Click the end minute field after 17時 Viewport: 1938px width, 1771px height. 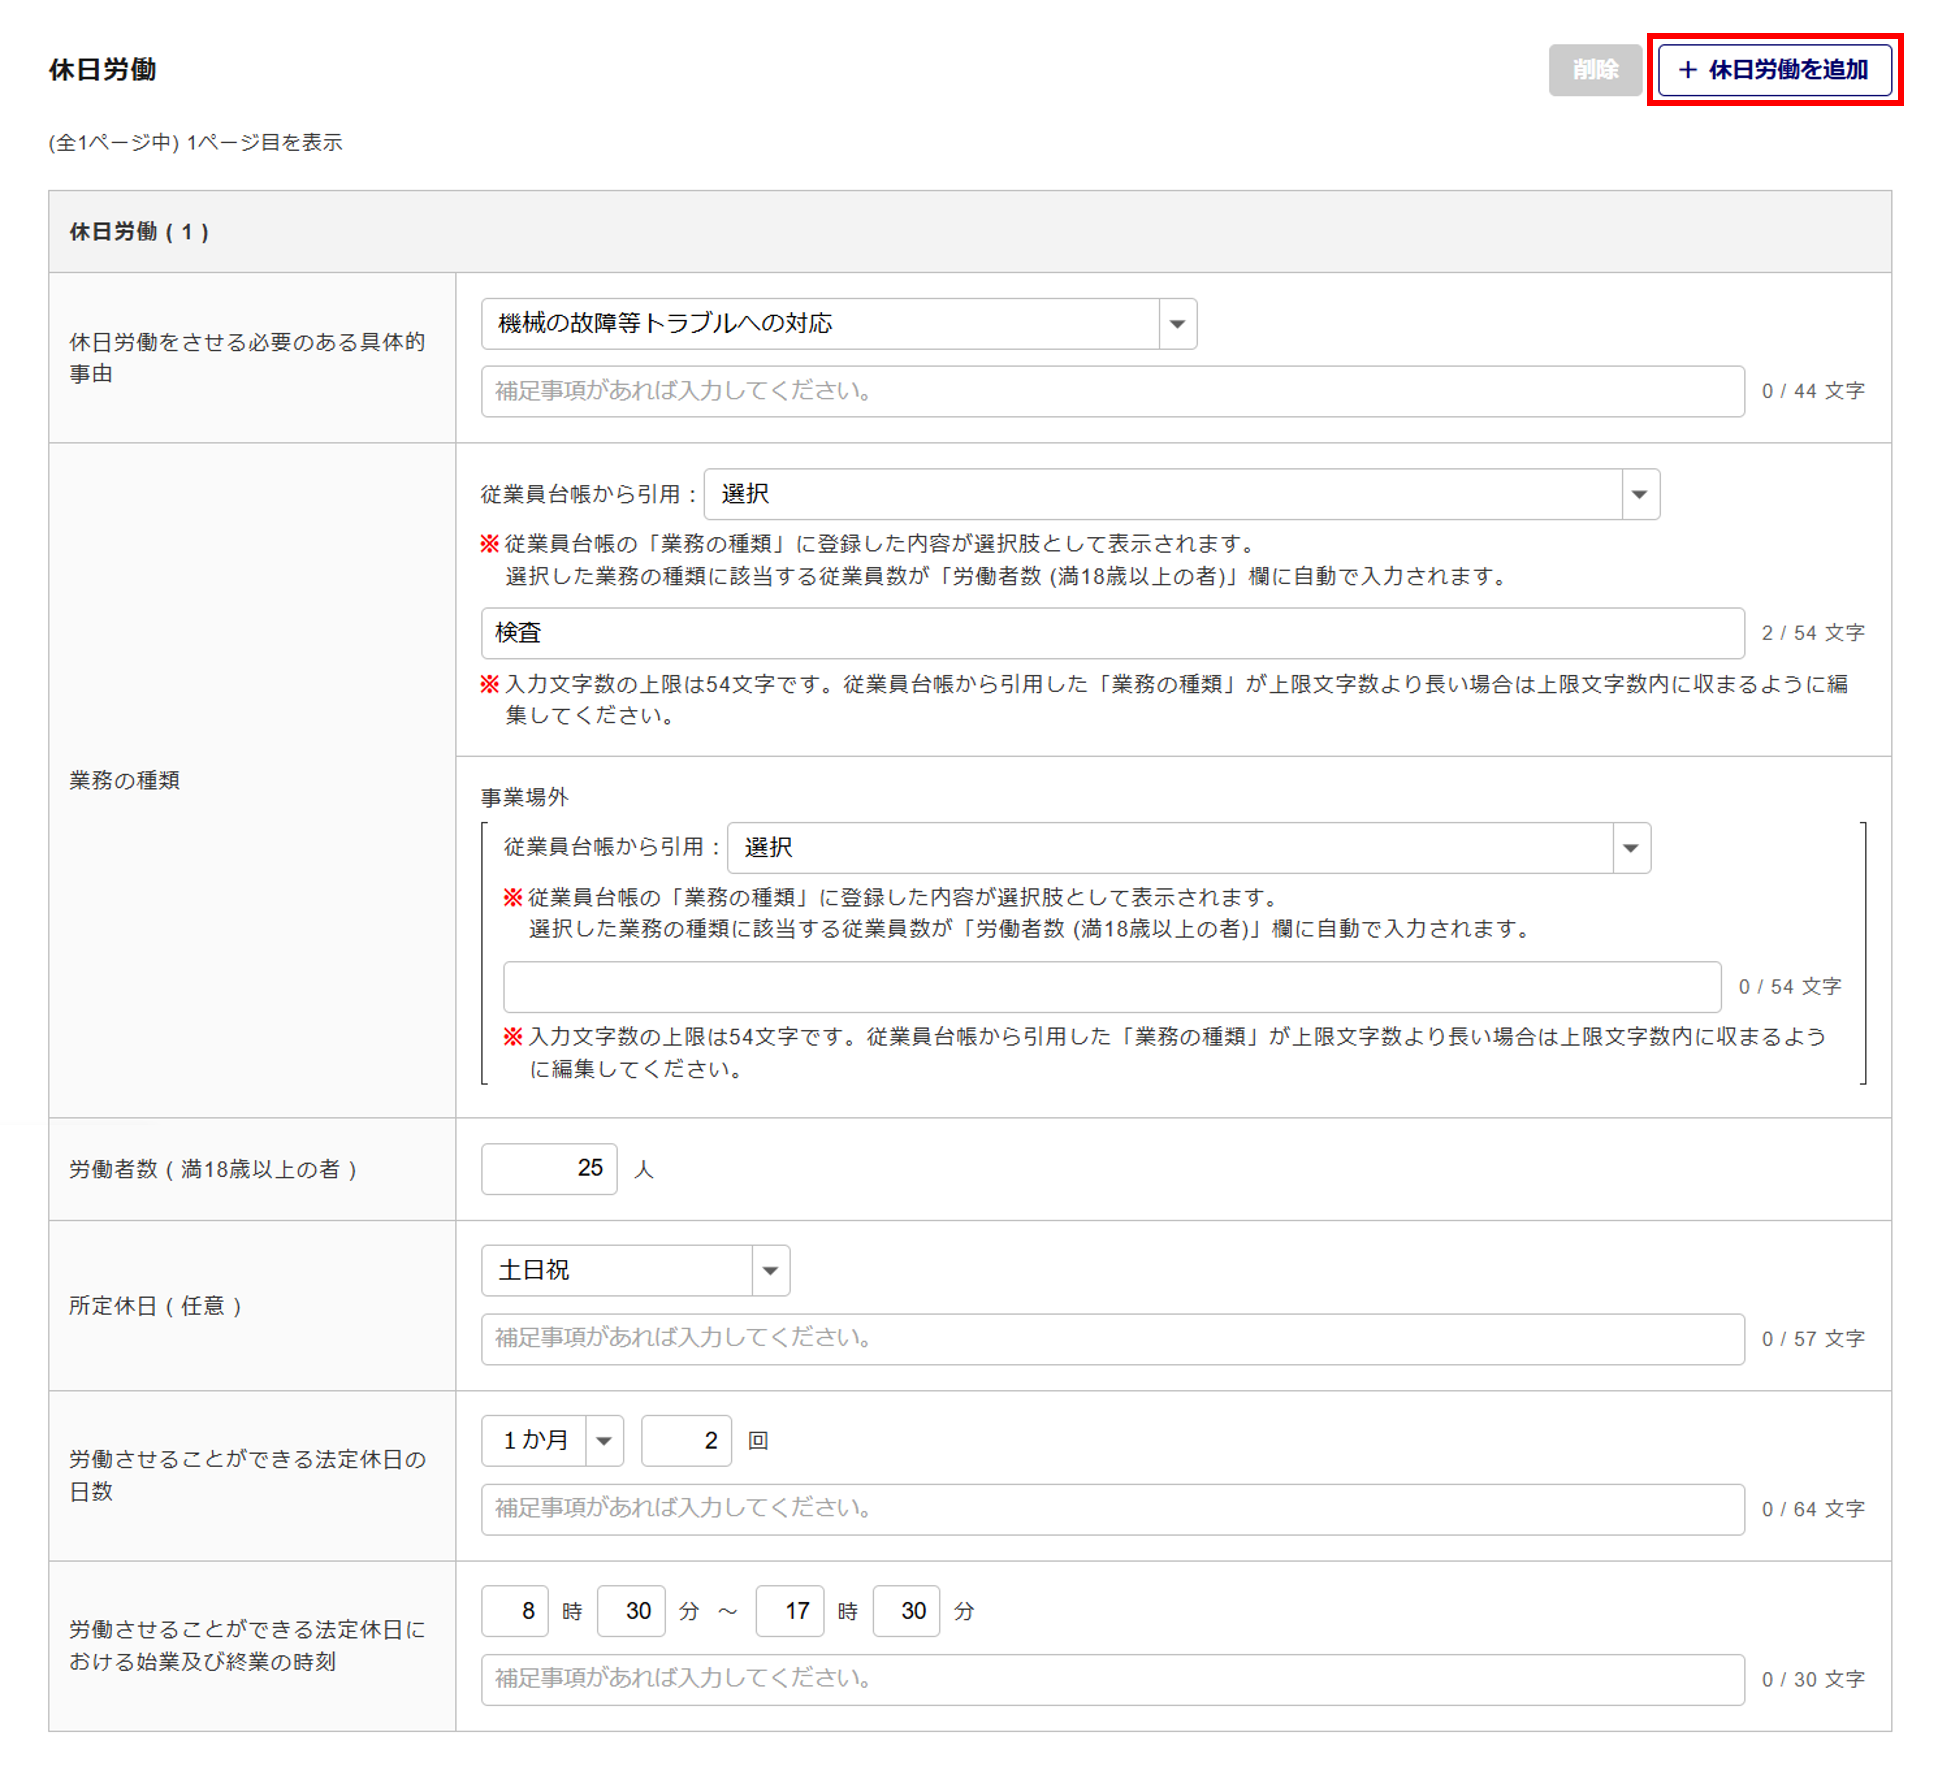[906, 1611]
